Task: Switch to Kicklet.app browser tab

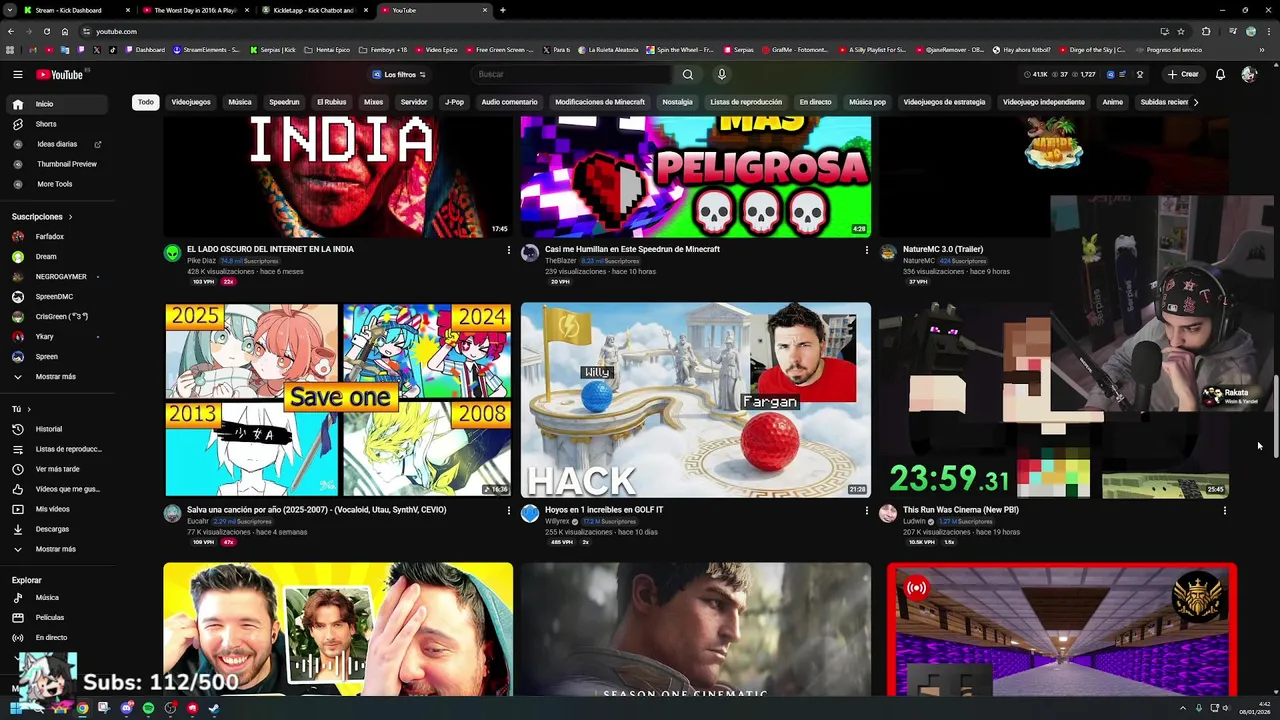Action: click(314, 10)
